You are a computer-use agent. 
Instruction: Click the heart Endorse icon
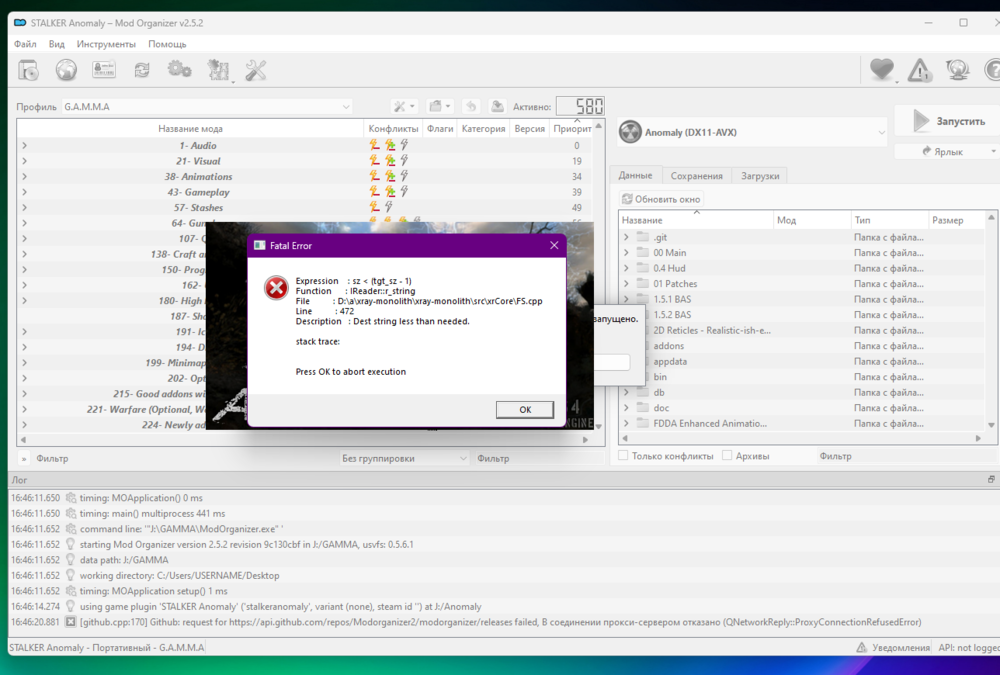click(882, 69)
